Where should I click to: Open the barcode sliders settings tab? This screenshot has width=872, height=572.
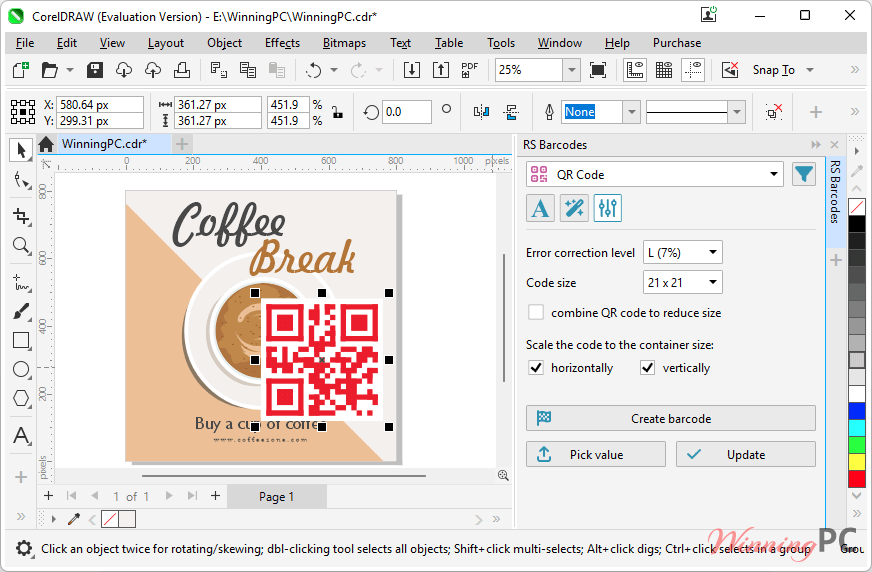click(607, 208)
